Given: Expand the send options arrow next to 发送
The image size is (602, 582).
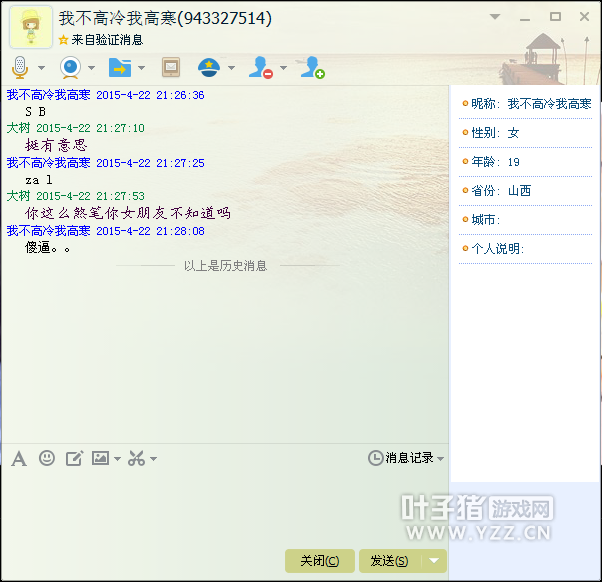Looking at the screenshot, I should tap(434, 561).
